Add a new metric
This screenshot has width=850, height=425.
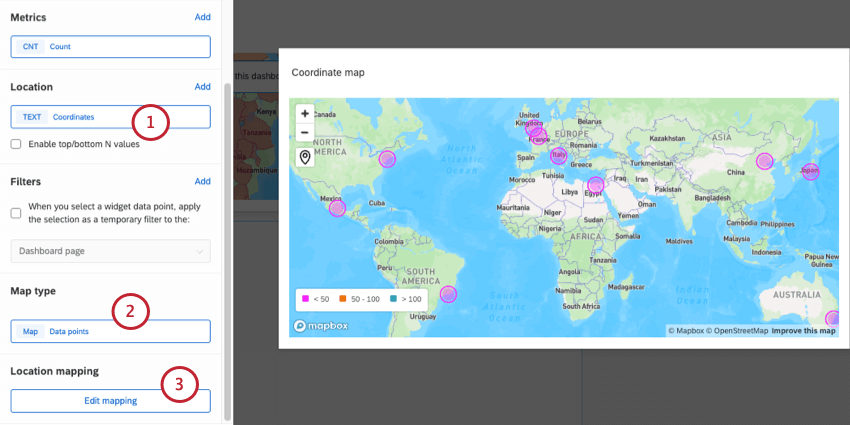pyautogui.click(x=203, y=17)
